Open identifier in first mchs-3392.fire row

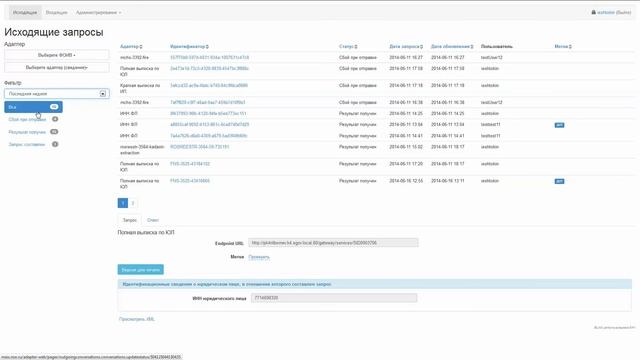click(x=209, y=58)
